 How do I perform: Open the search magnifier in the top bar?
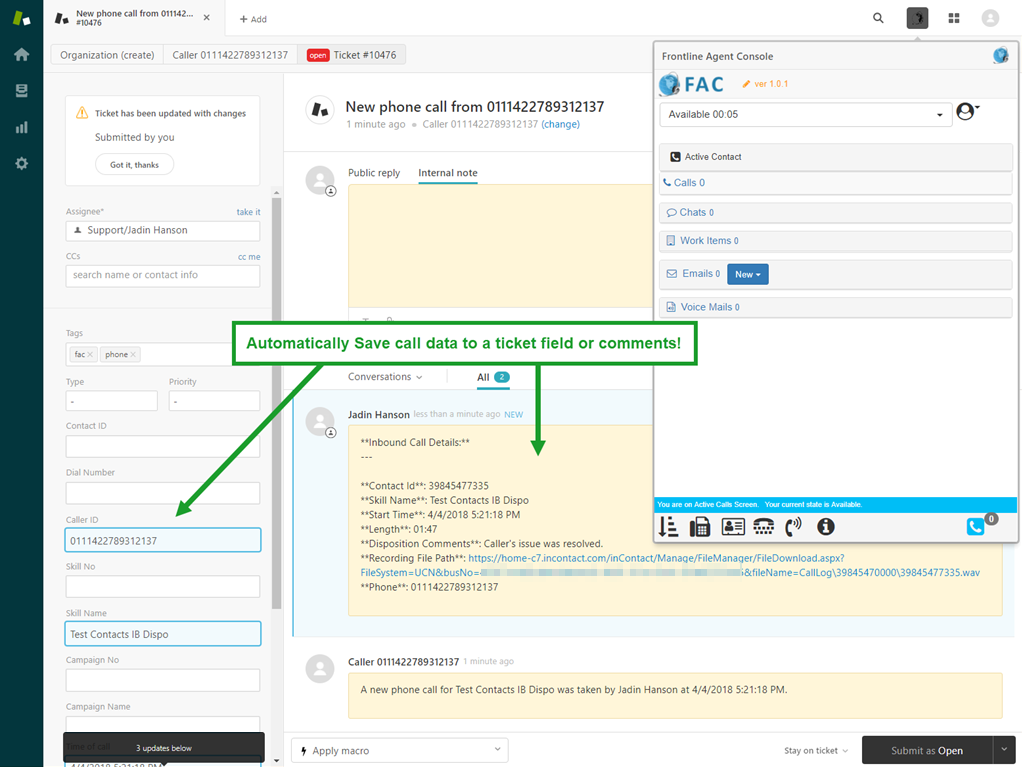(878, 18)
